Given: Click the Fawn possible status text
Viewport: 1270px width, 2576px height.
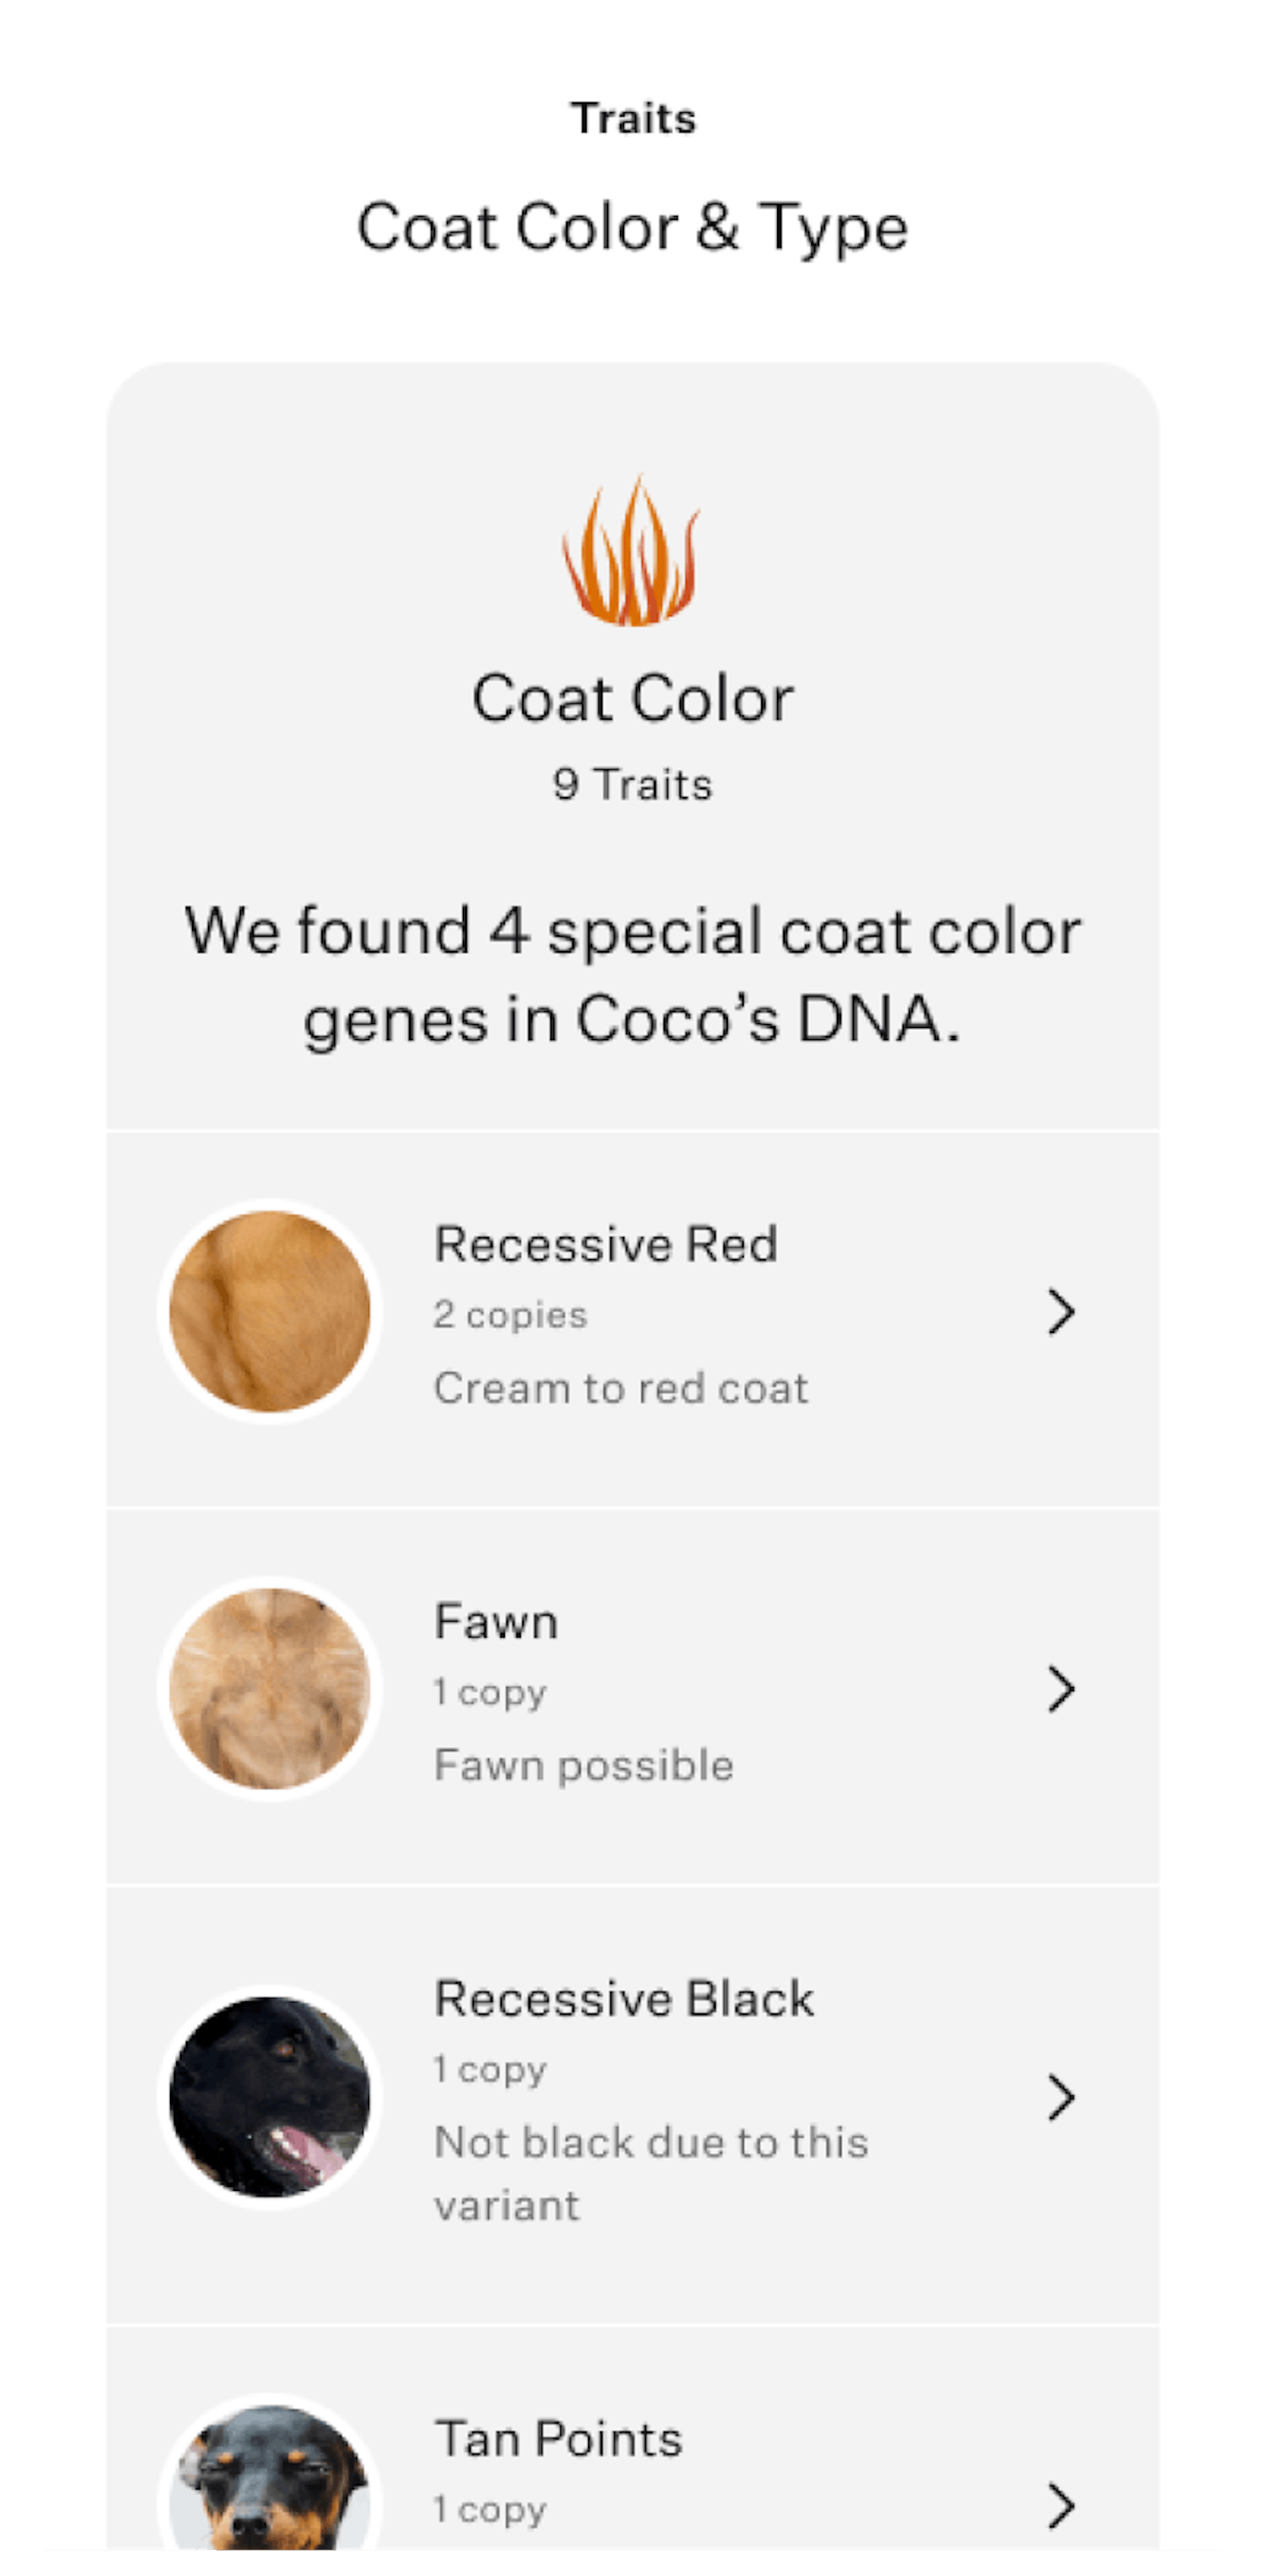Looking at the screenshot, I should 583,1765.
